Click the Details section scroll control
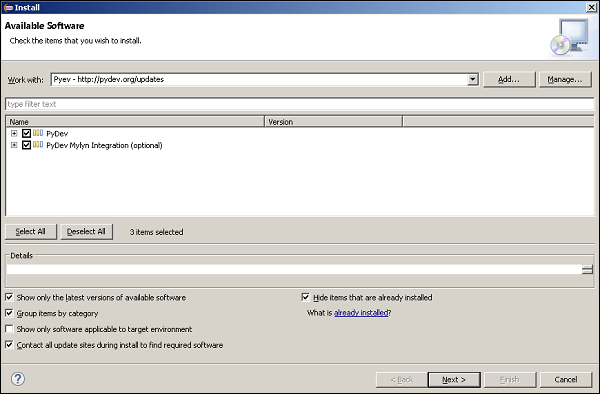Image resolution: width=600 pixels, height=394 pixels. click(x=587, y=269)
